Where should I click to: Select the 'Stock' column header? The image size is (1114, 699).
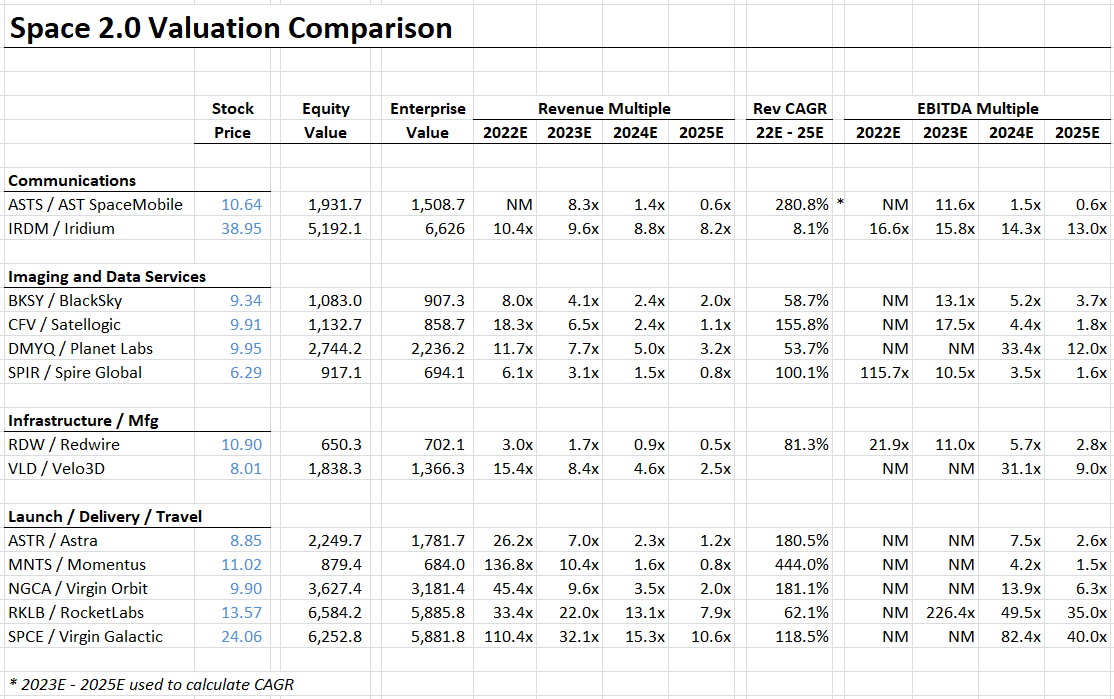[232, 109]
